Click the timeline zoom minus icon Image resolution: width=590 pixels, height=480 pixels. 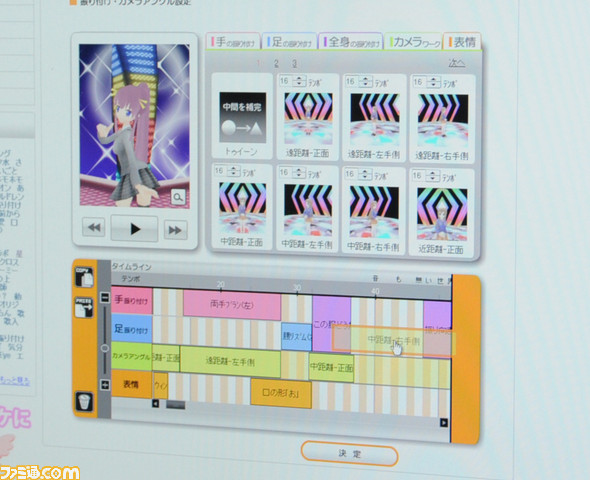tap(105, 298)
